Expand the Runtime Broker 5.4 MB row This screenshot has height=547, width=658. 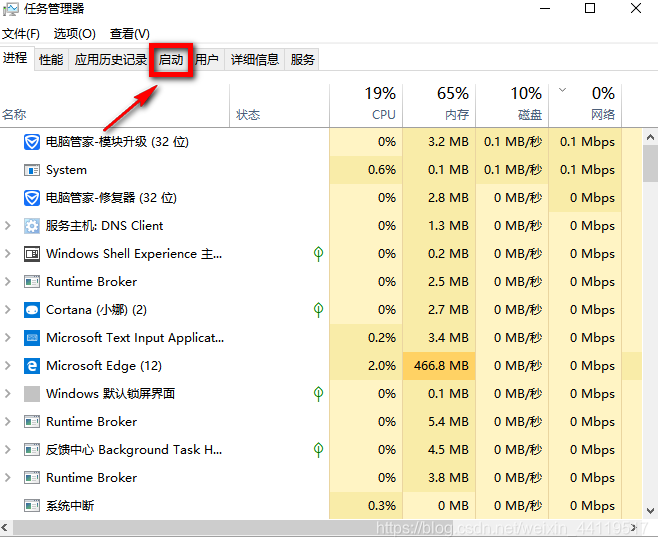(8, 421)
